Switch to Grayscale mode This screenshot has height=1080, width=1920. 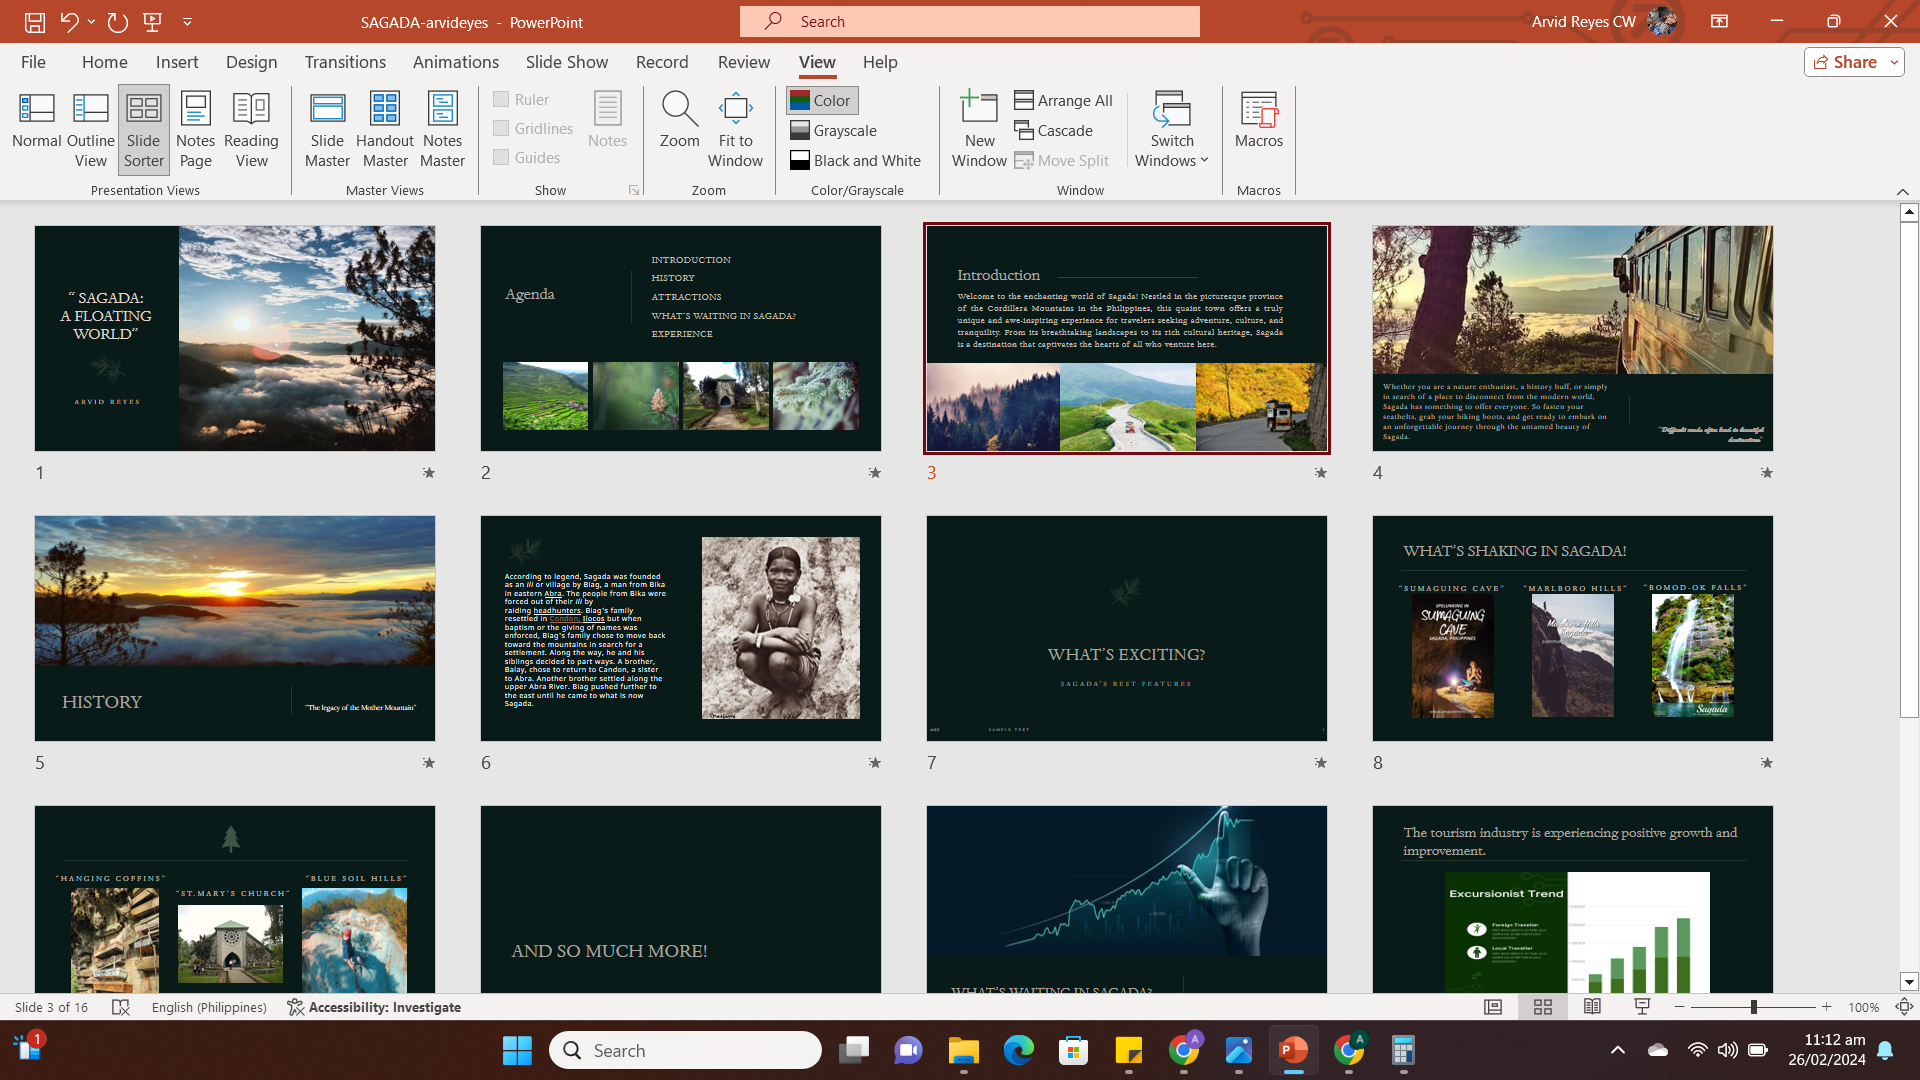click(x=834, y=130)
